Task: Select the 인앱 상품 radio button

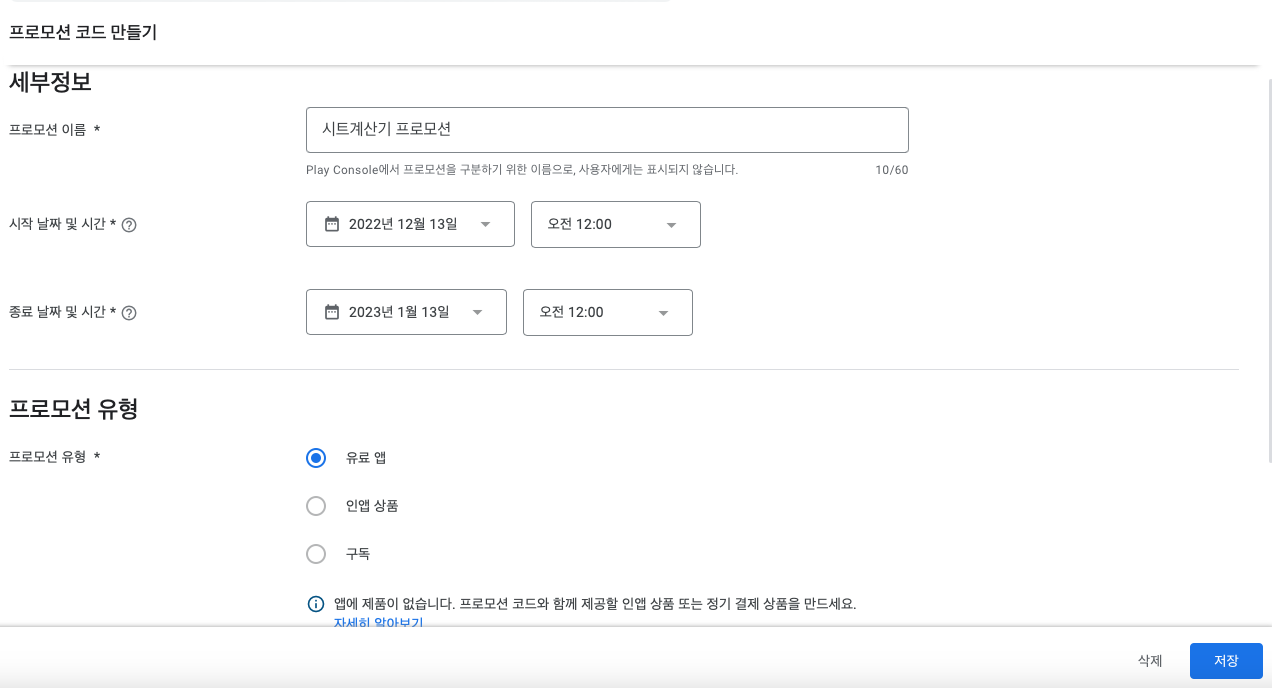Action: (x=316, y=506)
